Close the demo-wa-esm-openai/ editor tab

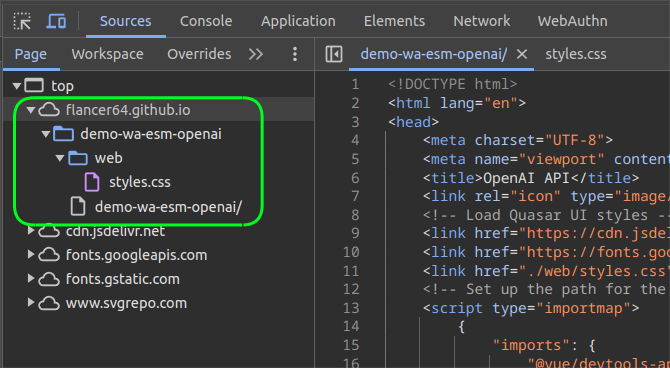[x=522, y=54]
